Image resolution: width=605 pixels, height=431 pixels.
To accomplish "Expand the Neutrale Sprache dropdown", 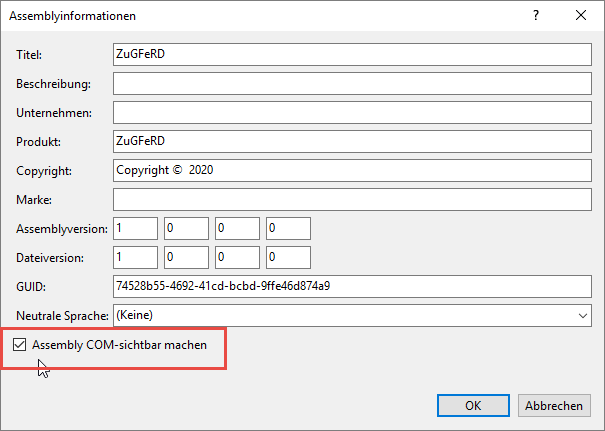I will (582, 315).
